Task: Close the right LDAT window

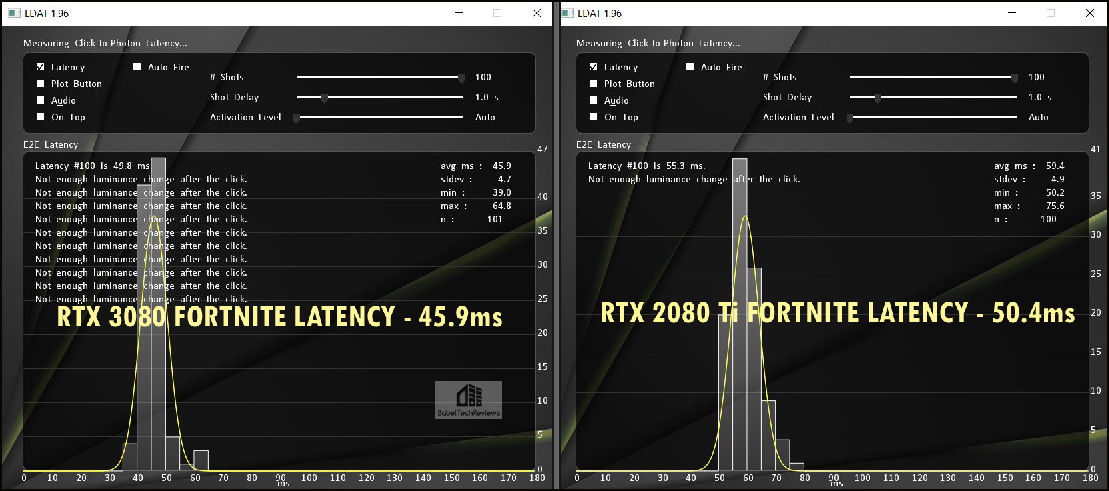Action: point(1091,13)
